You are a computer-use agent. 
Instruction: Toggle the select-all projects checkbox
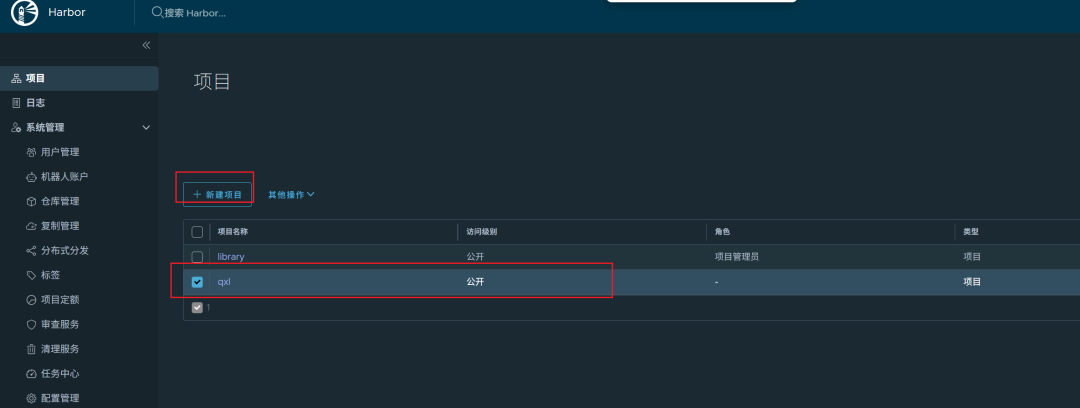197,232
